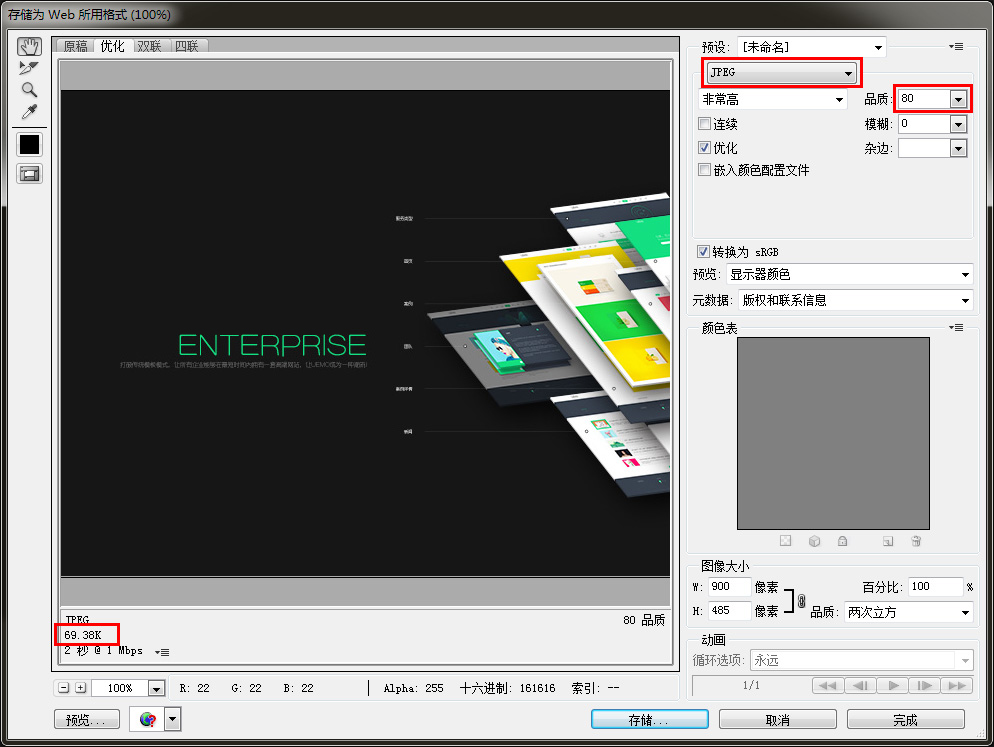
Task: Enable the 连续 (Progressive) checkbox
Action: pos(705,125)
